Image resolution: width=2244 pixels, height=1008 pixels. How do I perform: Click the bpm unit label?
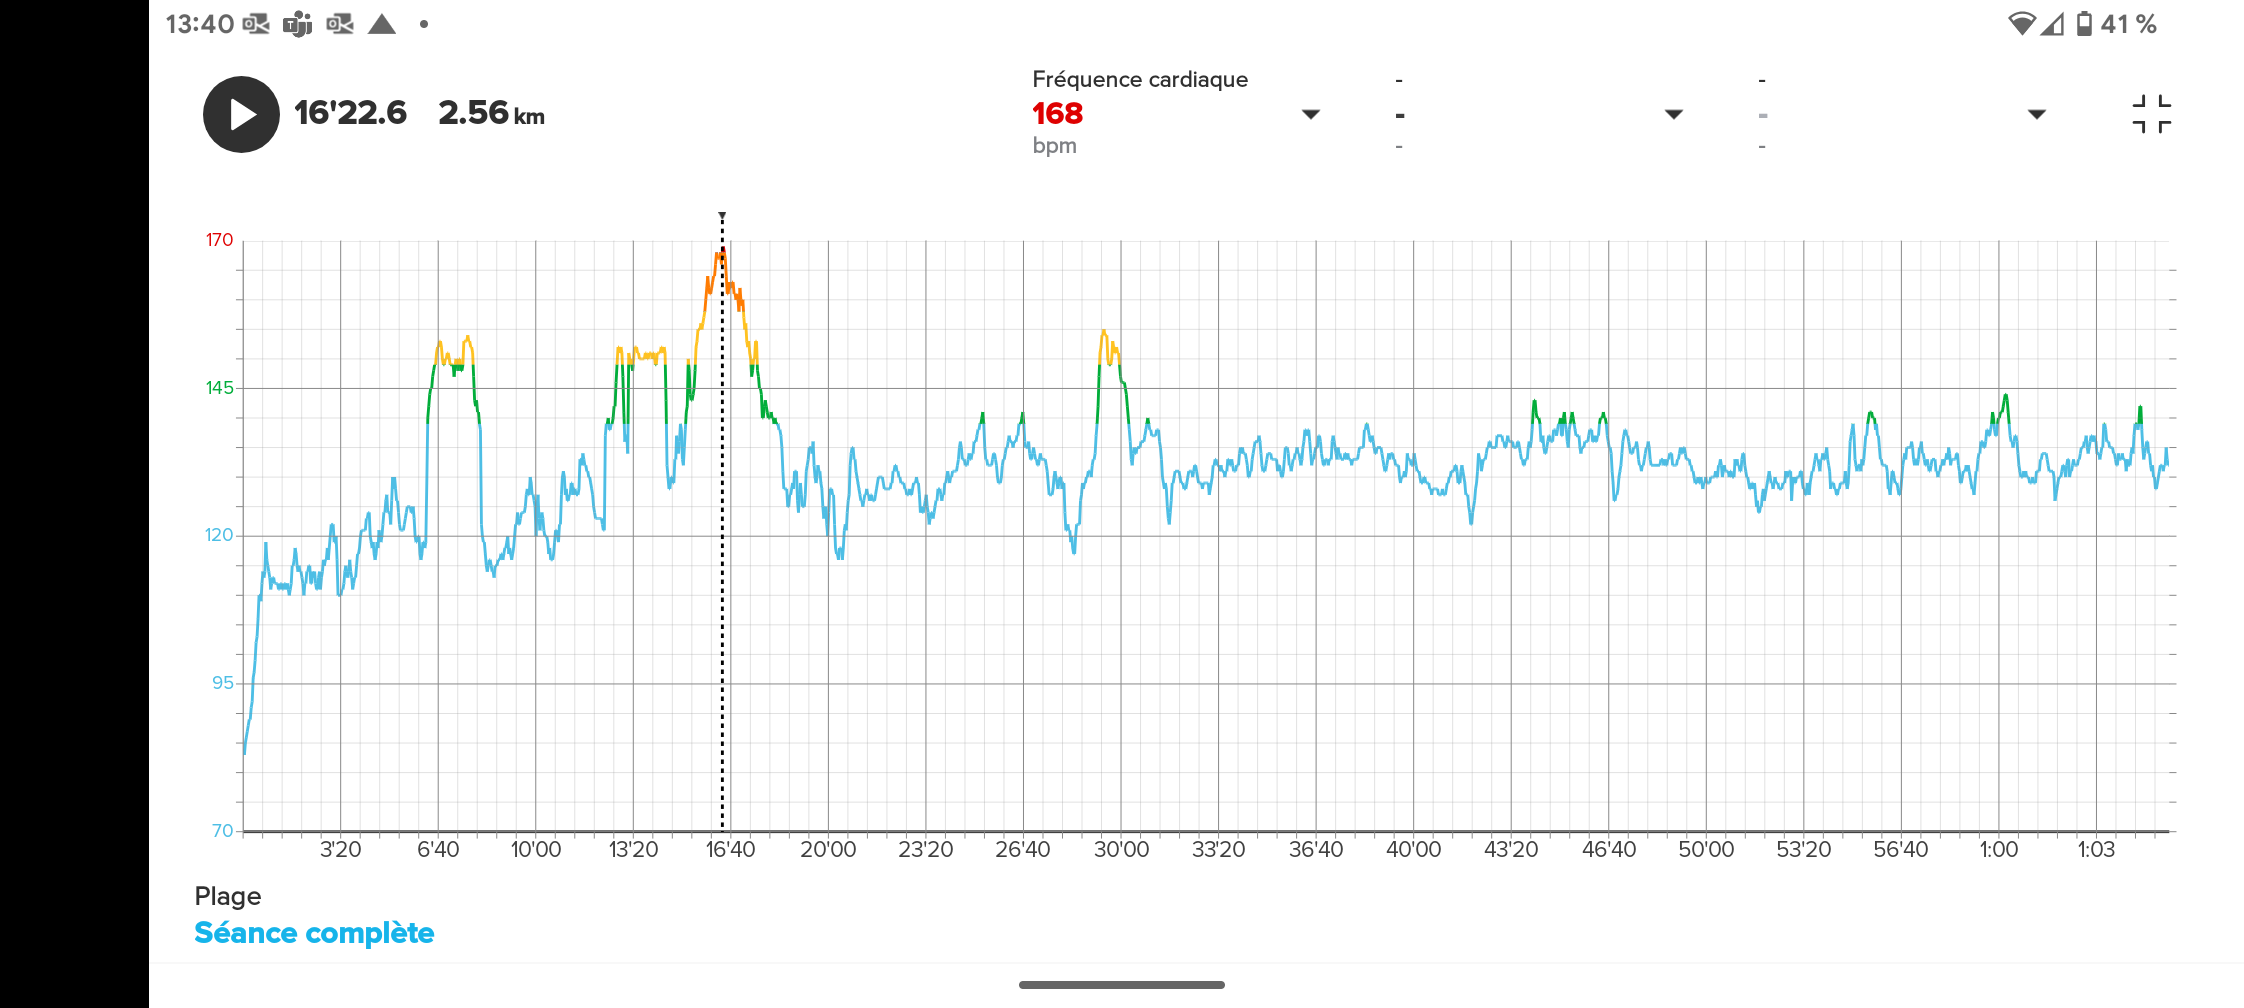[x=1054, y=146]
